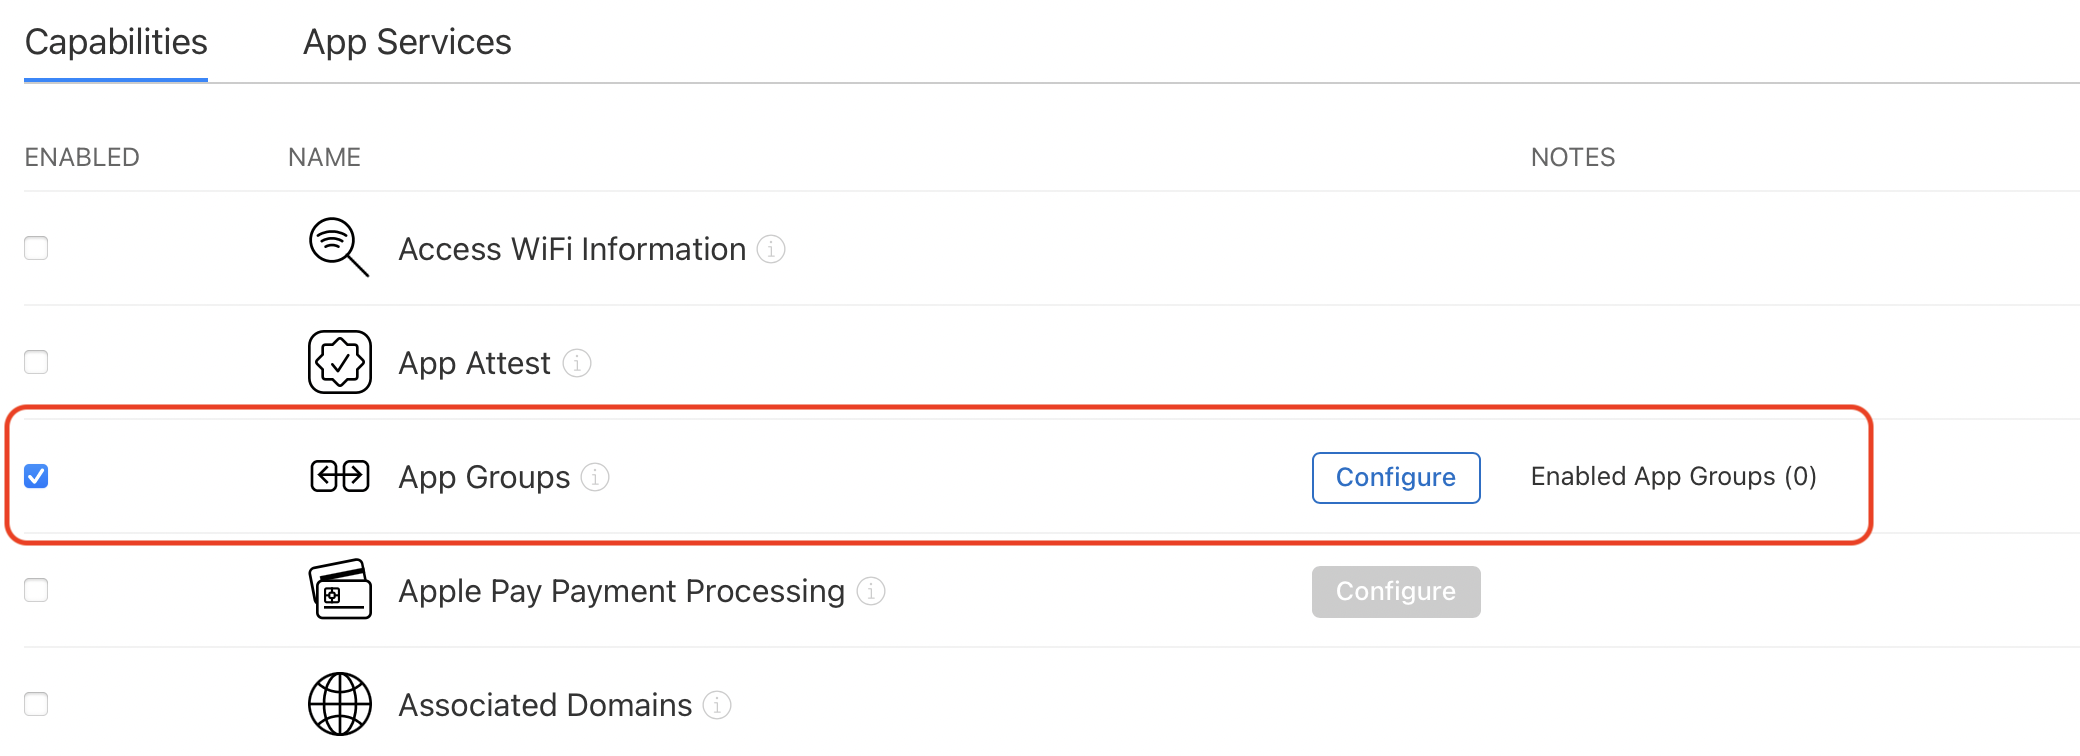Switch to the App Services tab
This screenshot has width=2080, height=756.
click(x=407, y=42)
